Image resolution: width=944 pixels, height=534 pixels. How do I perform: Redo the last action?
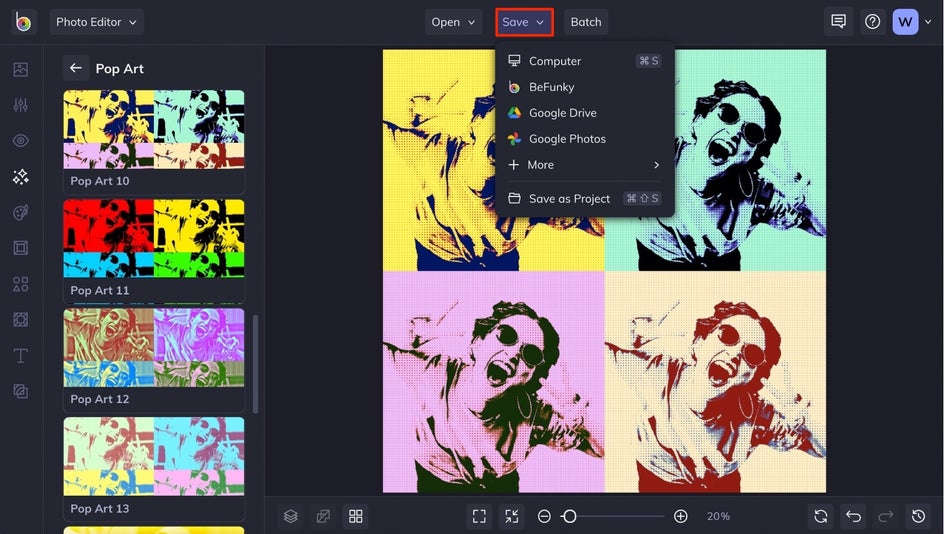point(886,516)
